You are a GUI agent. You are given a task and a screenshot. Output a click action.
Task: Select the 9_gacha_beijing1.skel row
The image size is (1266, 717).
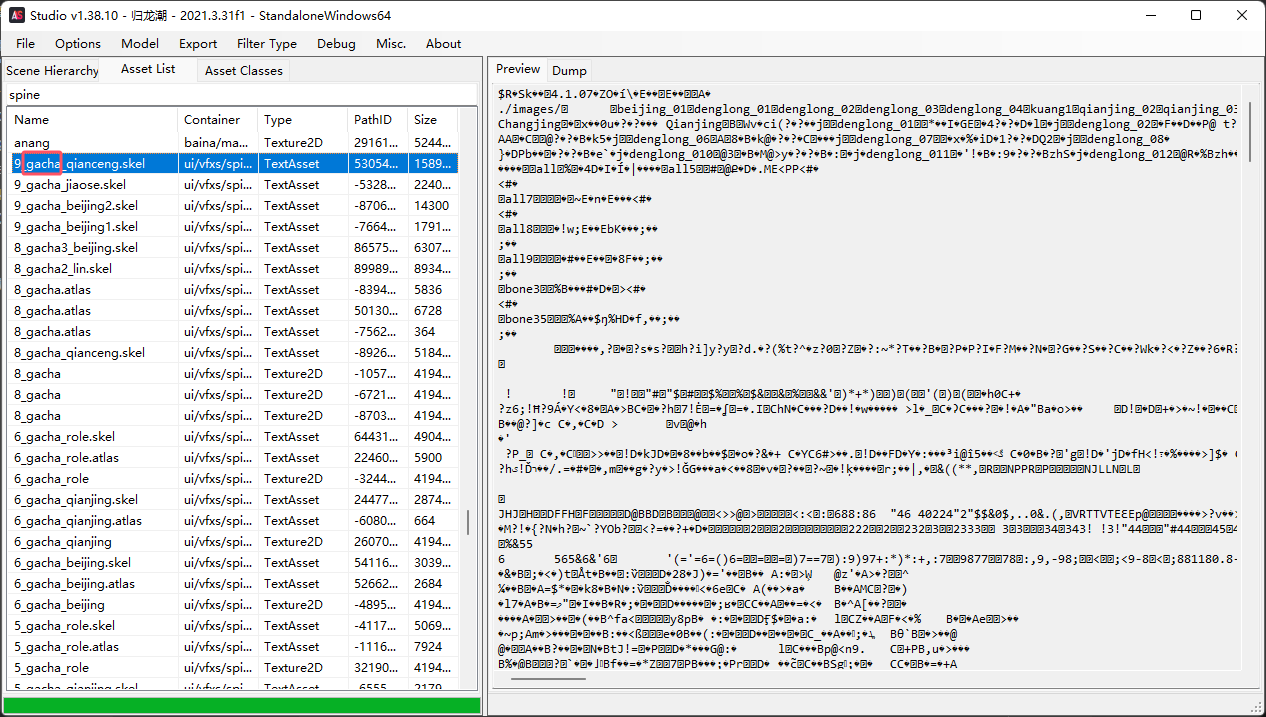[x=234, y=226]
